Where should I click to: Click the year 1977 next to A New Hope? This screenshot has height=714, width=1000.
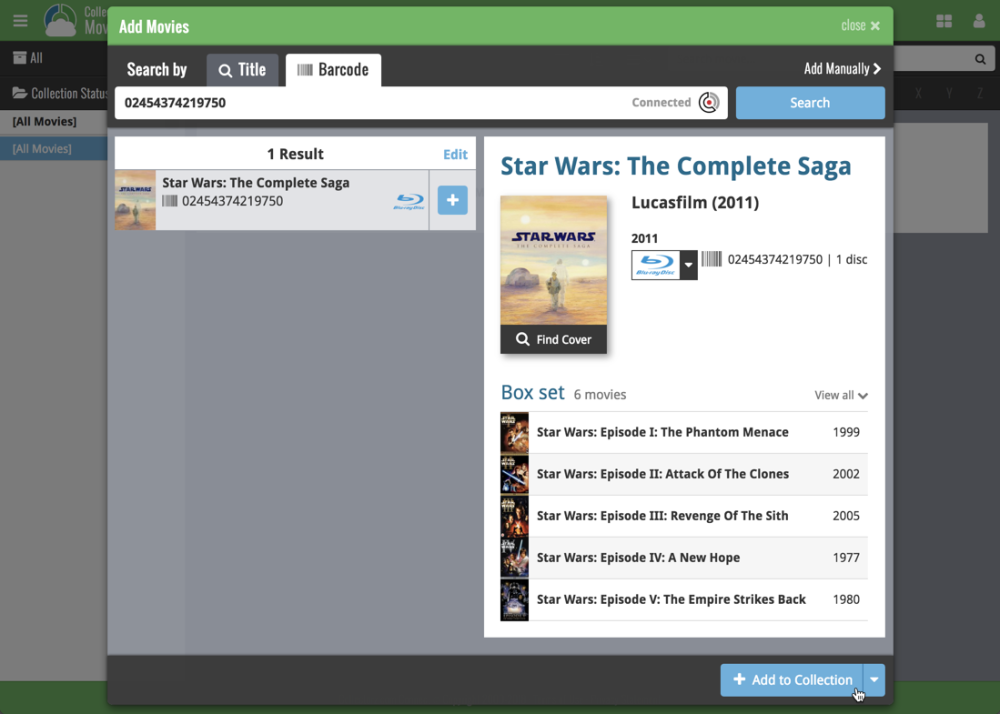pyautogui.click(x=846, y=558)
